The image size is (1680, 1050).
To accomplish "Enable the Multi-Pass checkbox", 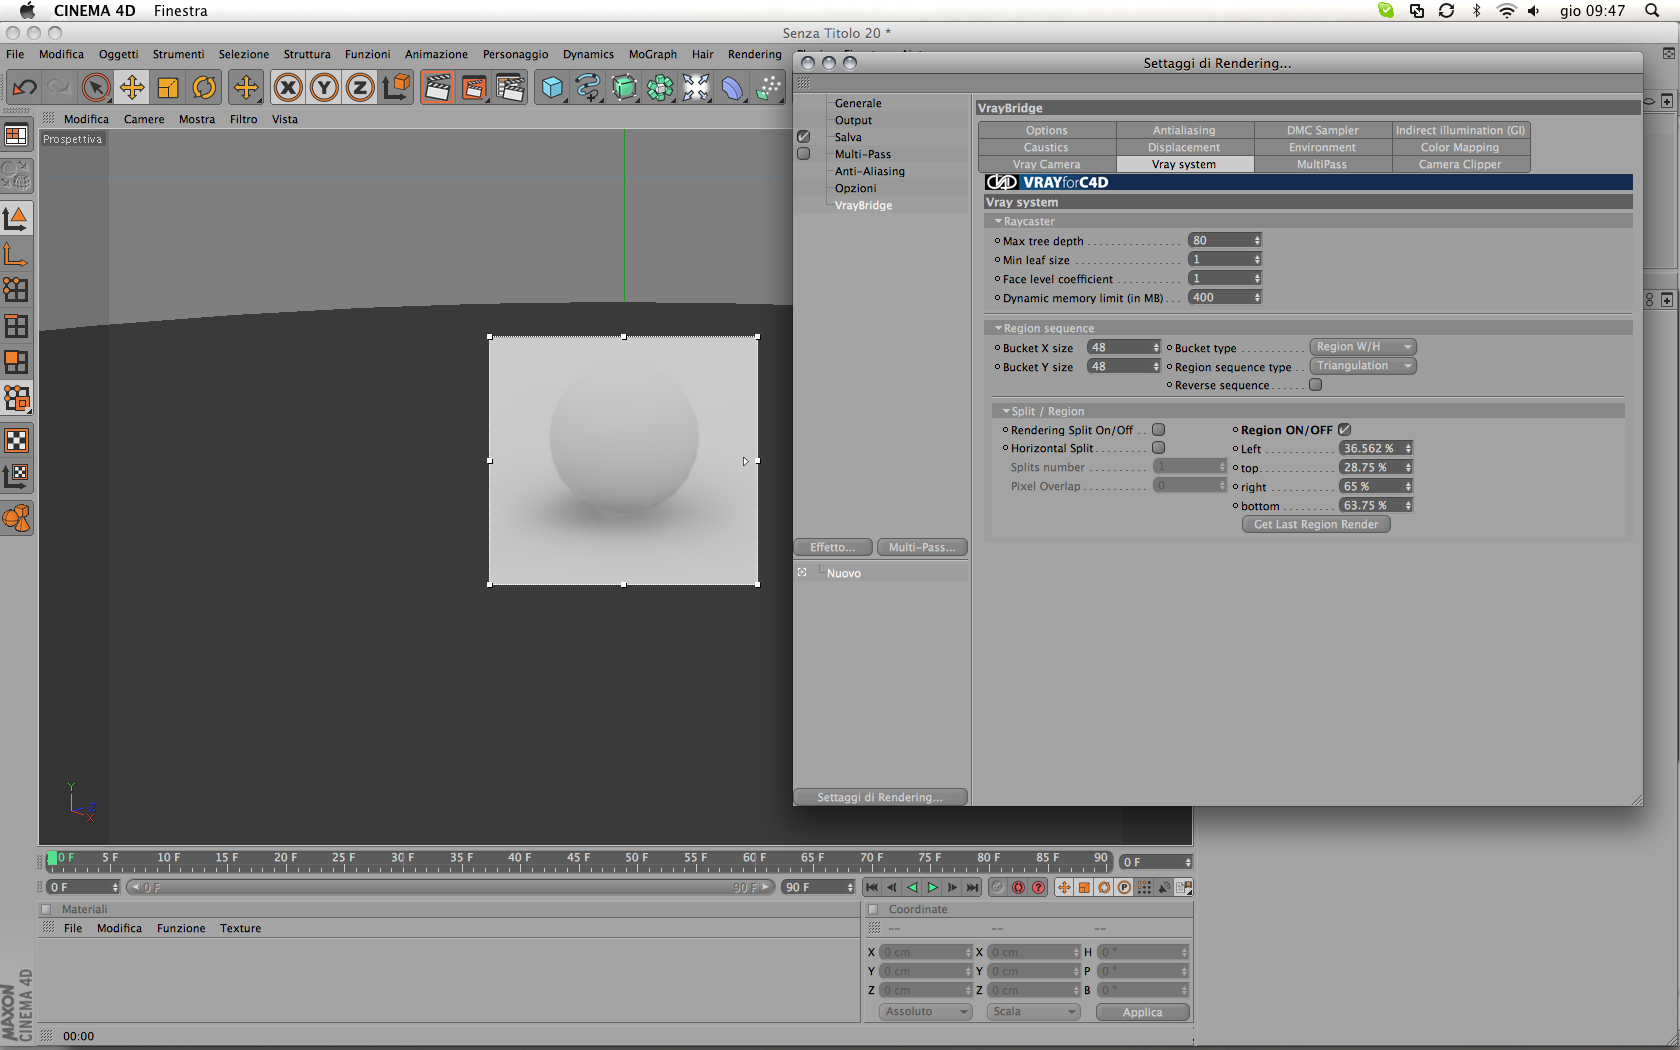I will pos(803,154).
